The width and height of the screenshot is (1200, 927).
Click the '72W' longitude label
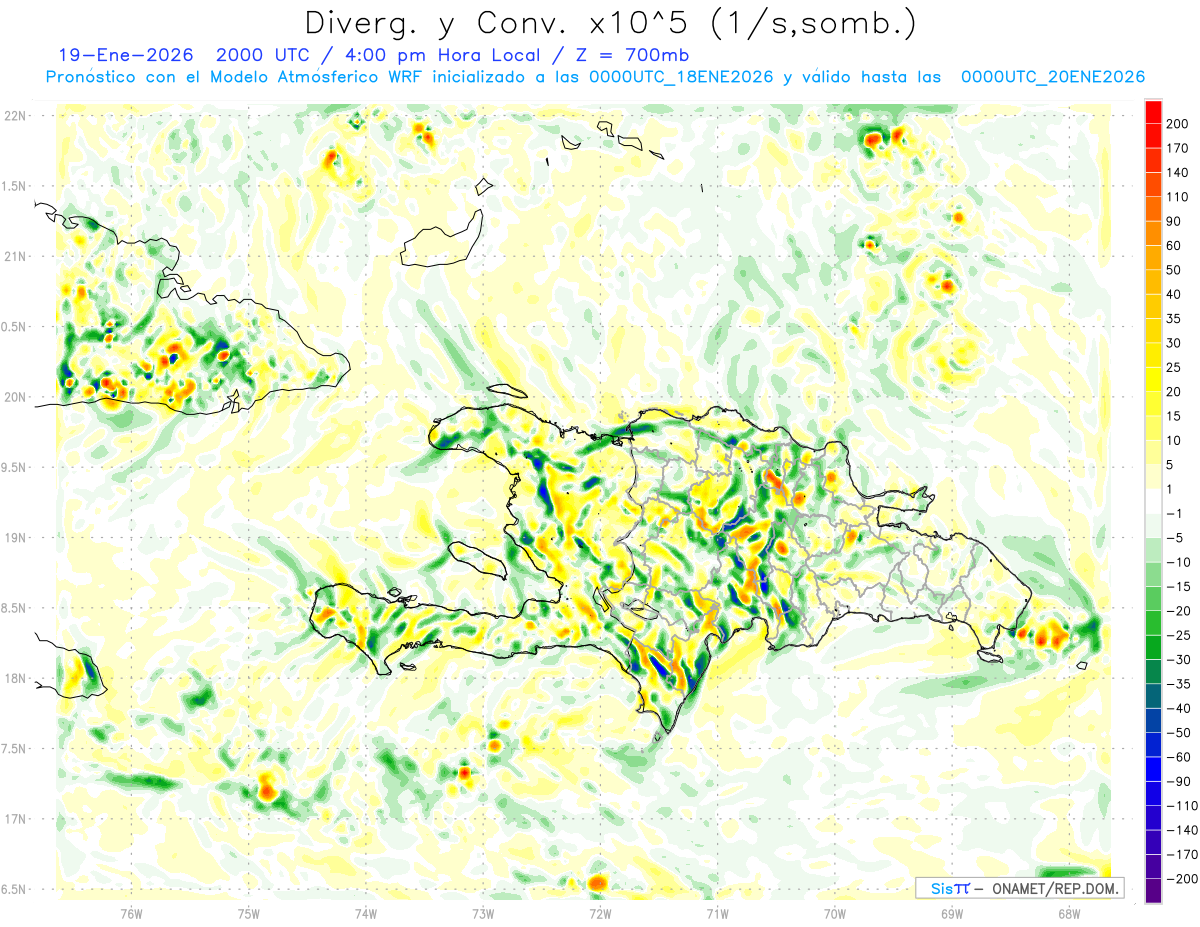(x=600, y=913)
